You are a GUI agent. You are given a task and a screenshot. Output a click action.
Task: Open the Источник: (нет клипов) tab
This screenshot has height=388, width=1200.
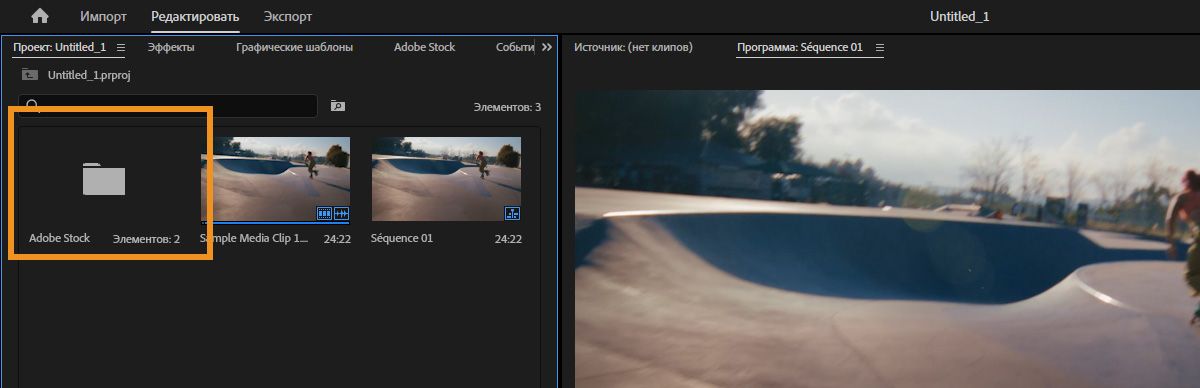633,47
